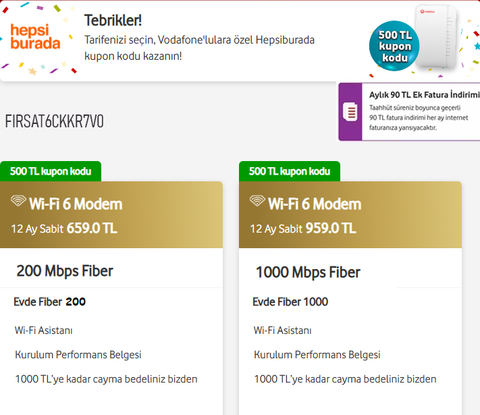This screenshot has width=480, height=415.
Task: Click Wi-Fi Asistanı under Evde Fiber 200
Action: (x=44, y=330)
